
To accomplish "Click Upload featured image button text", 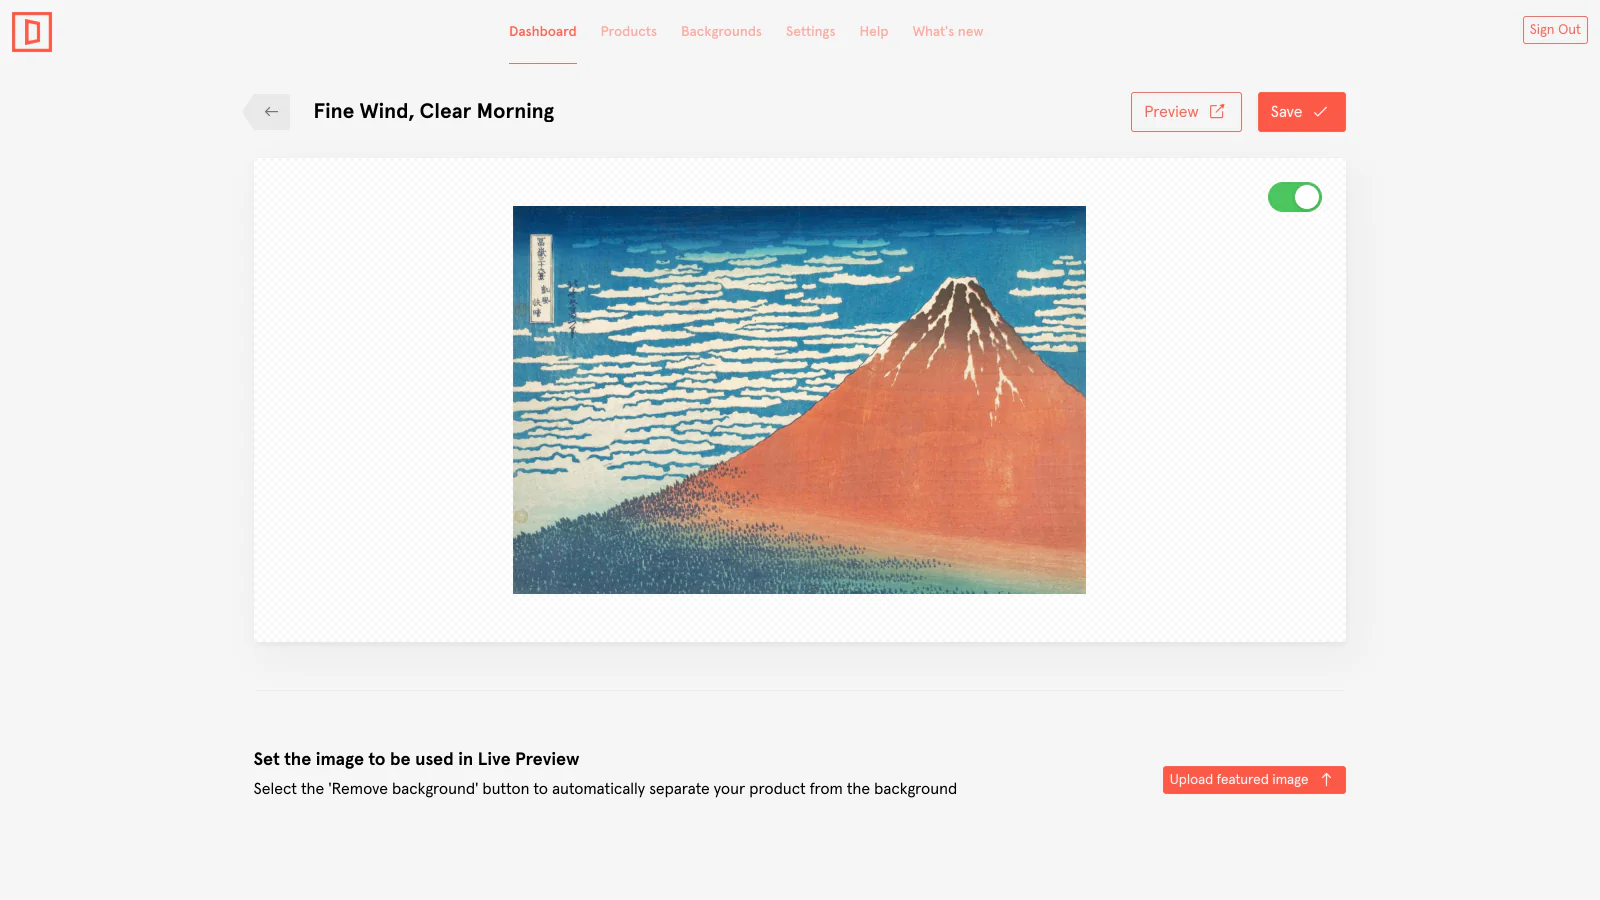I will [1239, 780].
